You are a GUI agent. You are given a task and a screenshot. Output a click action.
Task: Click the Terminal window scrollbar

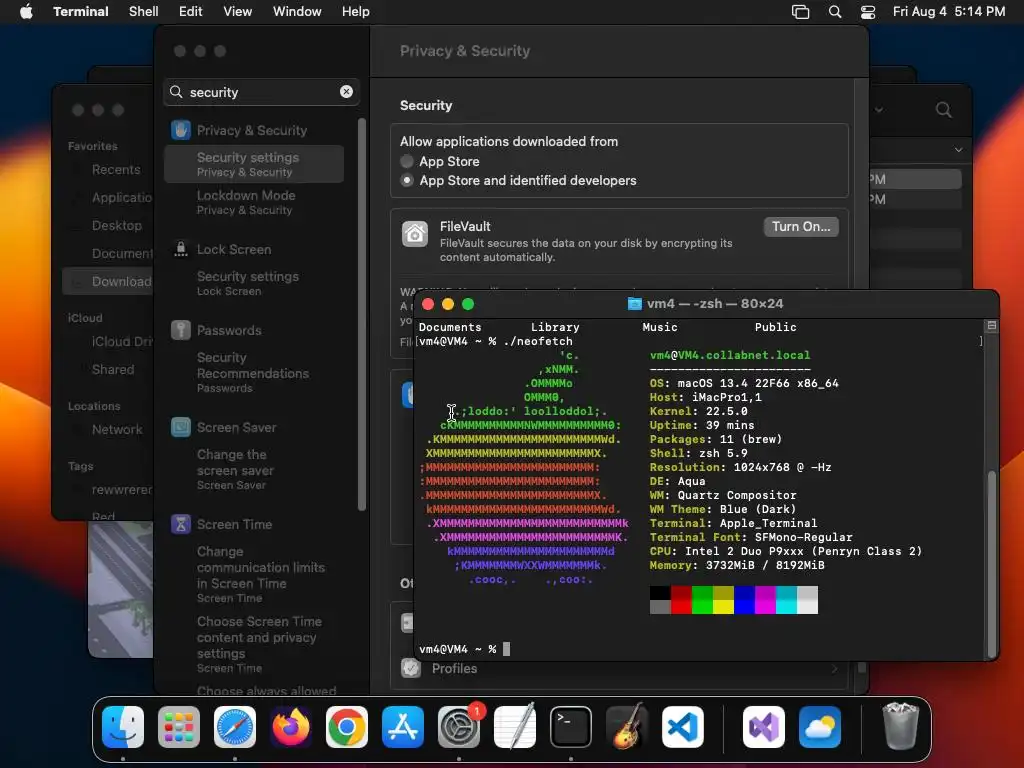point(991,562)
